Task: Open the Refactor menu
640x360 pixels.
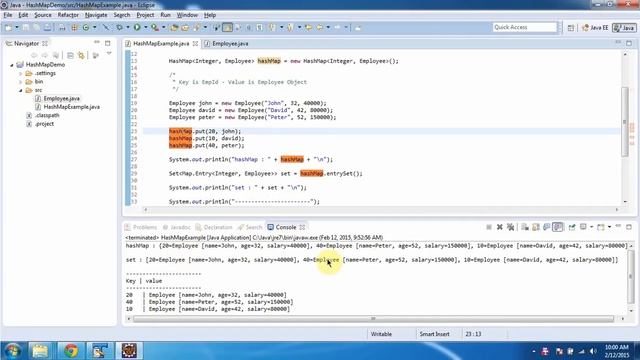Action: [68, 15]
